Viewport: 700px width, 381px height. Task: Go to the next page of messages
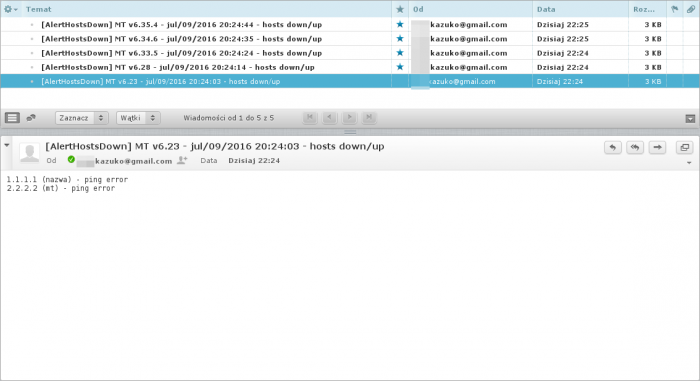pos(349,117)
